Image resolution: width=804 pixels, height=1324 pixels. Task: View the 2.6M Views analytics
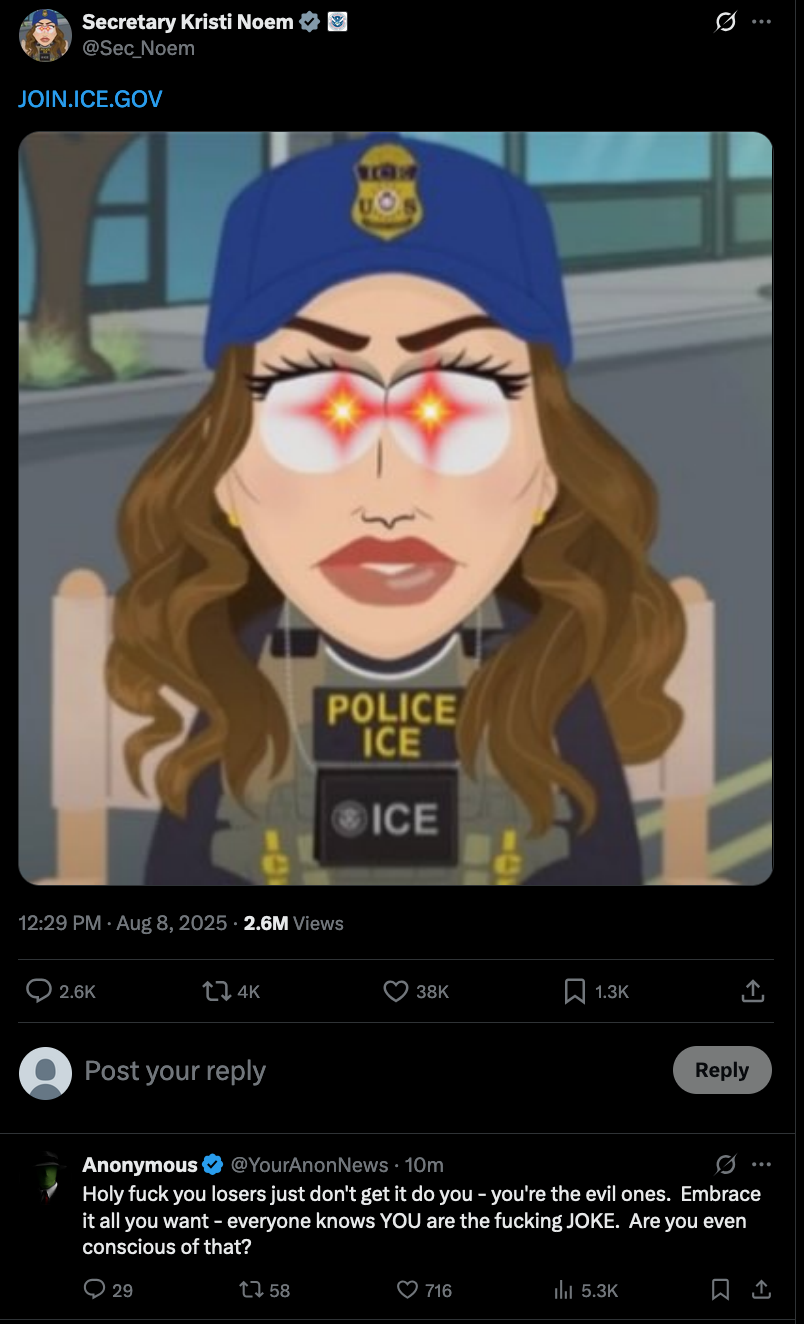coord(293,923)
